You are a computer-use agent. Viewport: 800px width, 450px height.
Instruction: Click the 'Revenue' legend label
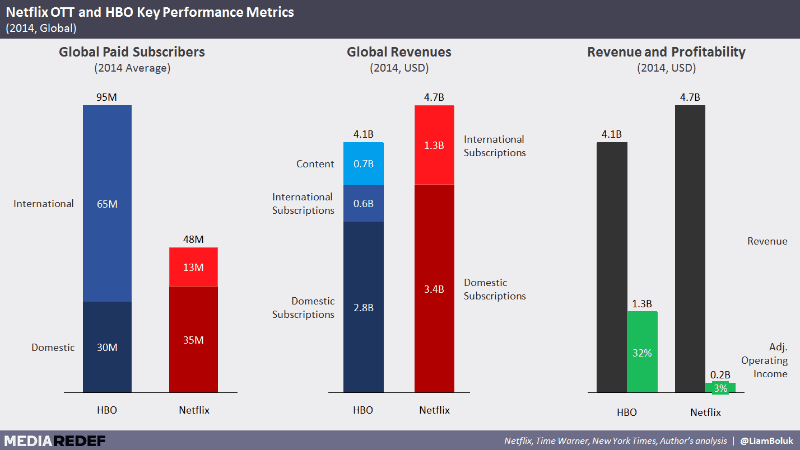coord(767,241)
